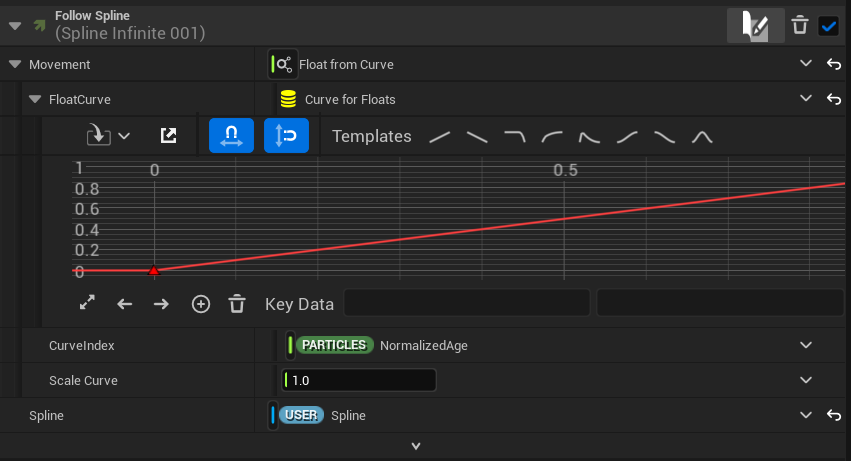
Task: Apply the first linear ramp-up curve template
Action: 440,137
